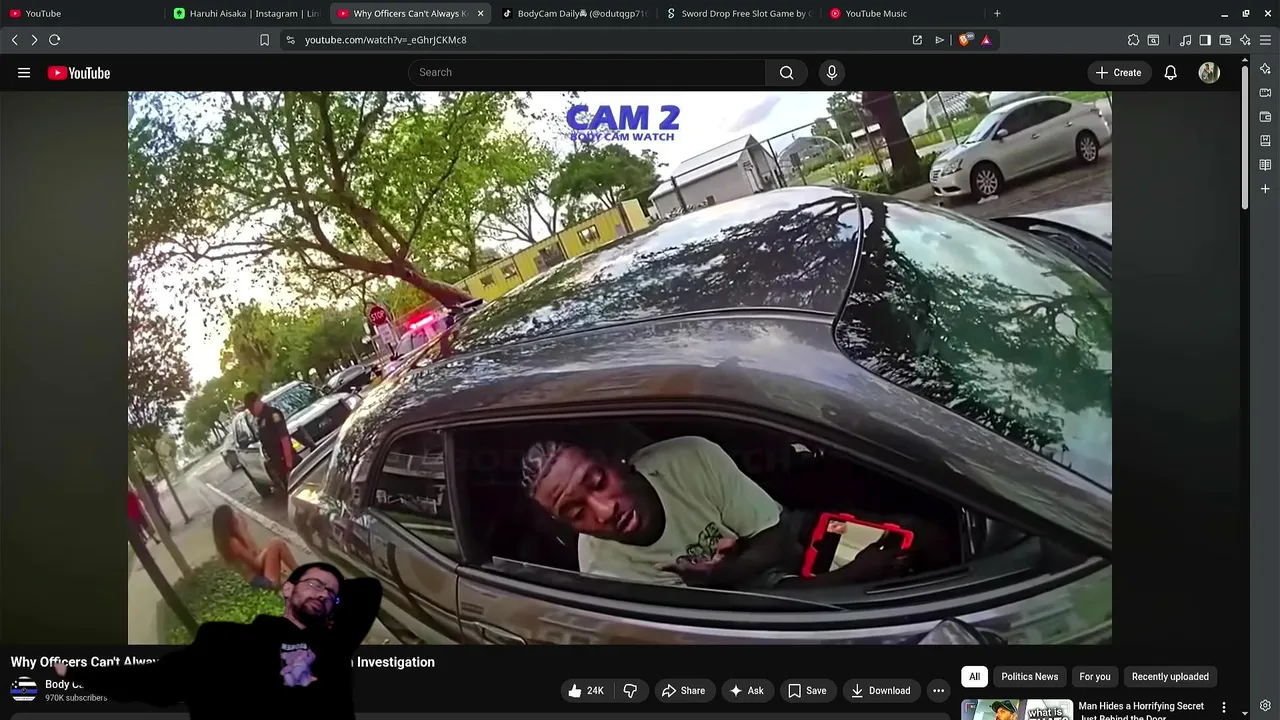Add item to sidebar with plus

point(1265,189)
